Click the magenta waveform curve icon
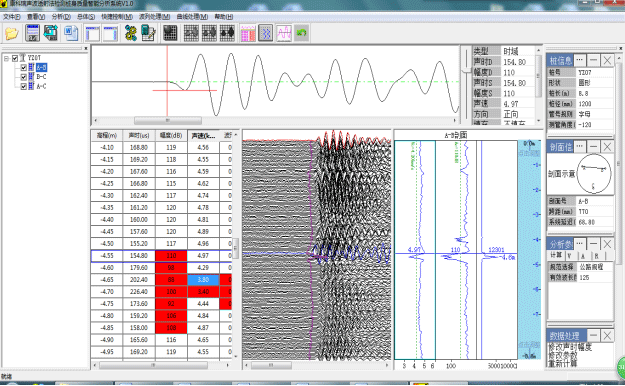 [284, 33]
